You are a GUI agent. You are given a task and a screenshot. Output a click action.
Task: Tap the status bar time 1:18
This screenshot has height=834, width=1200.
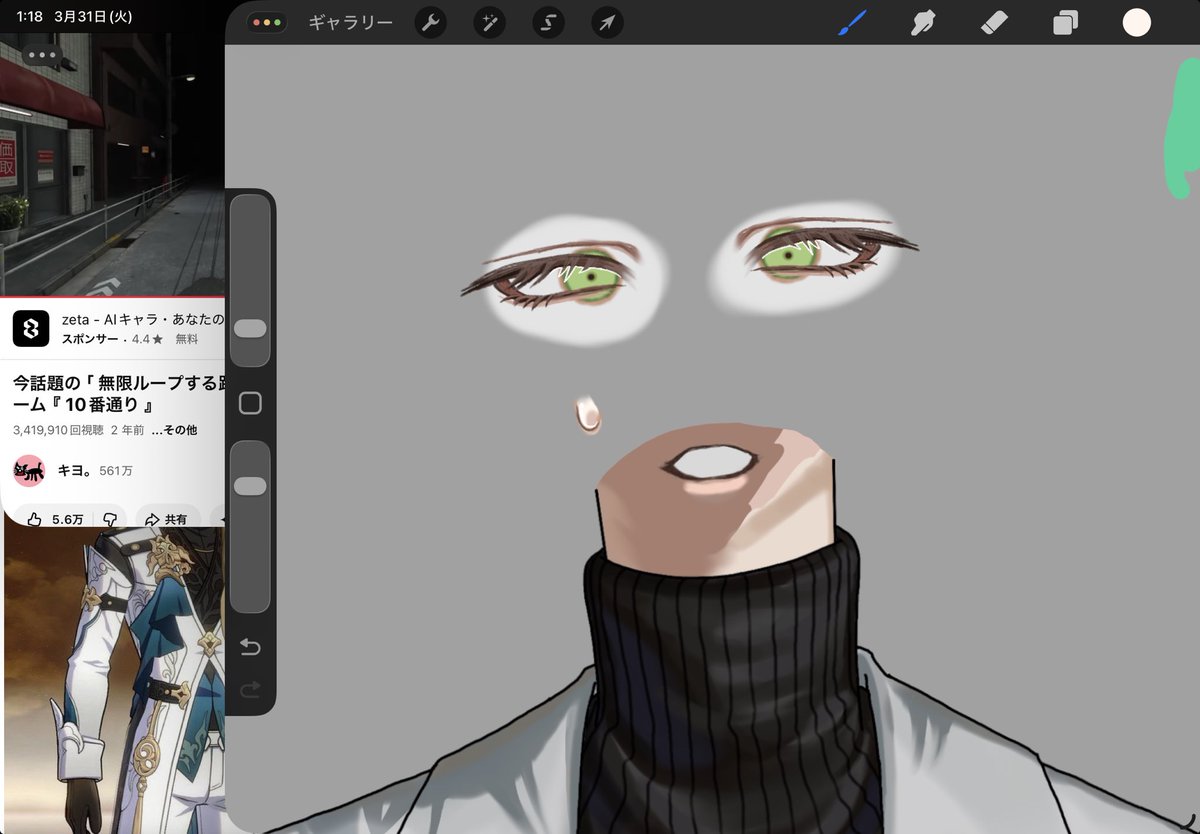tap(29, 17)
